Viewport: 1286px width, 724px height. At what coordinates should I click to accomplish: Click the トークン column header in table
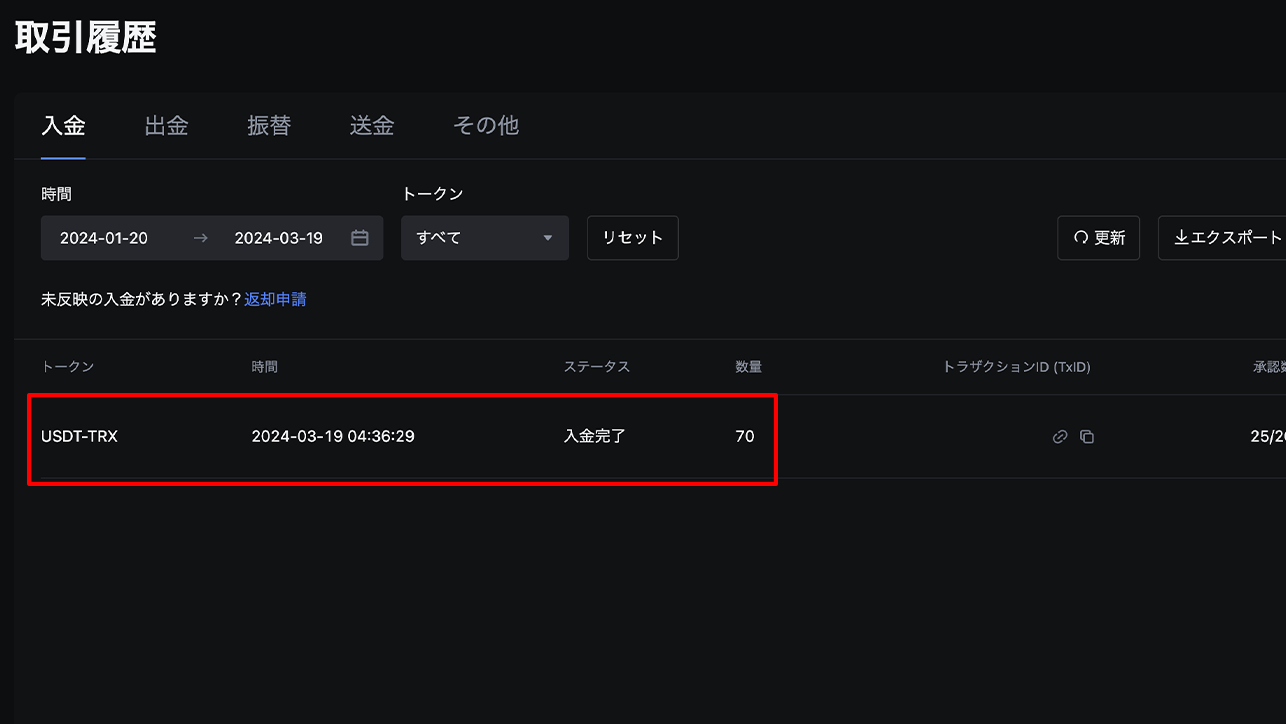(x=67, y=367)
